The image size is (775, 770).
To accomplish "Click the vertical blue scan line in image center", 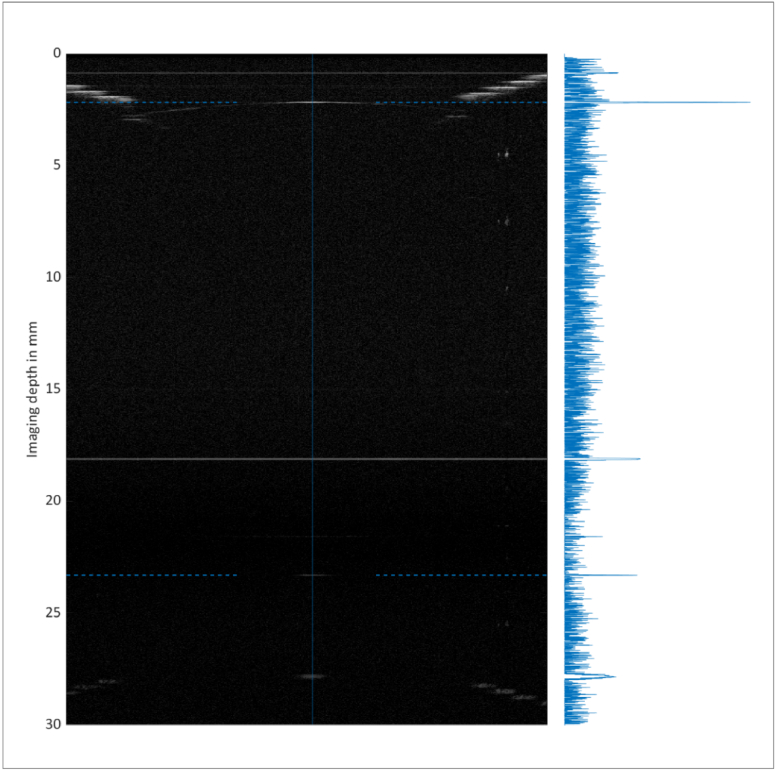I will click(313, 300).
